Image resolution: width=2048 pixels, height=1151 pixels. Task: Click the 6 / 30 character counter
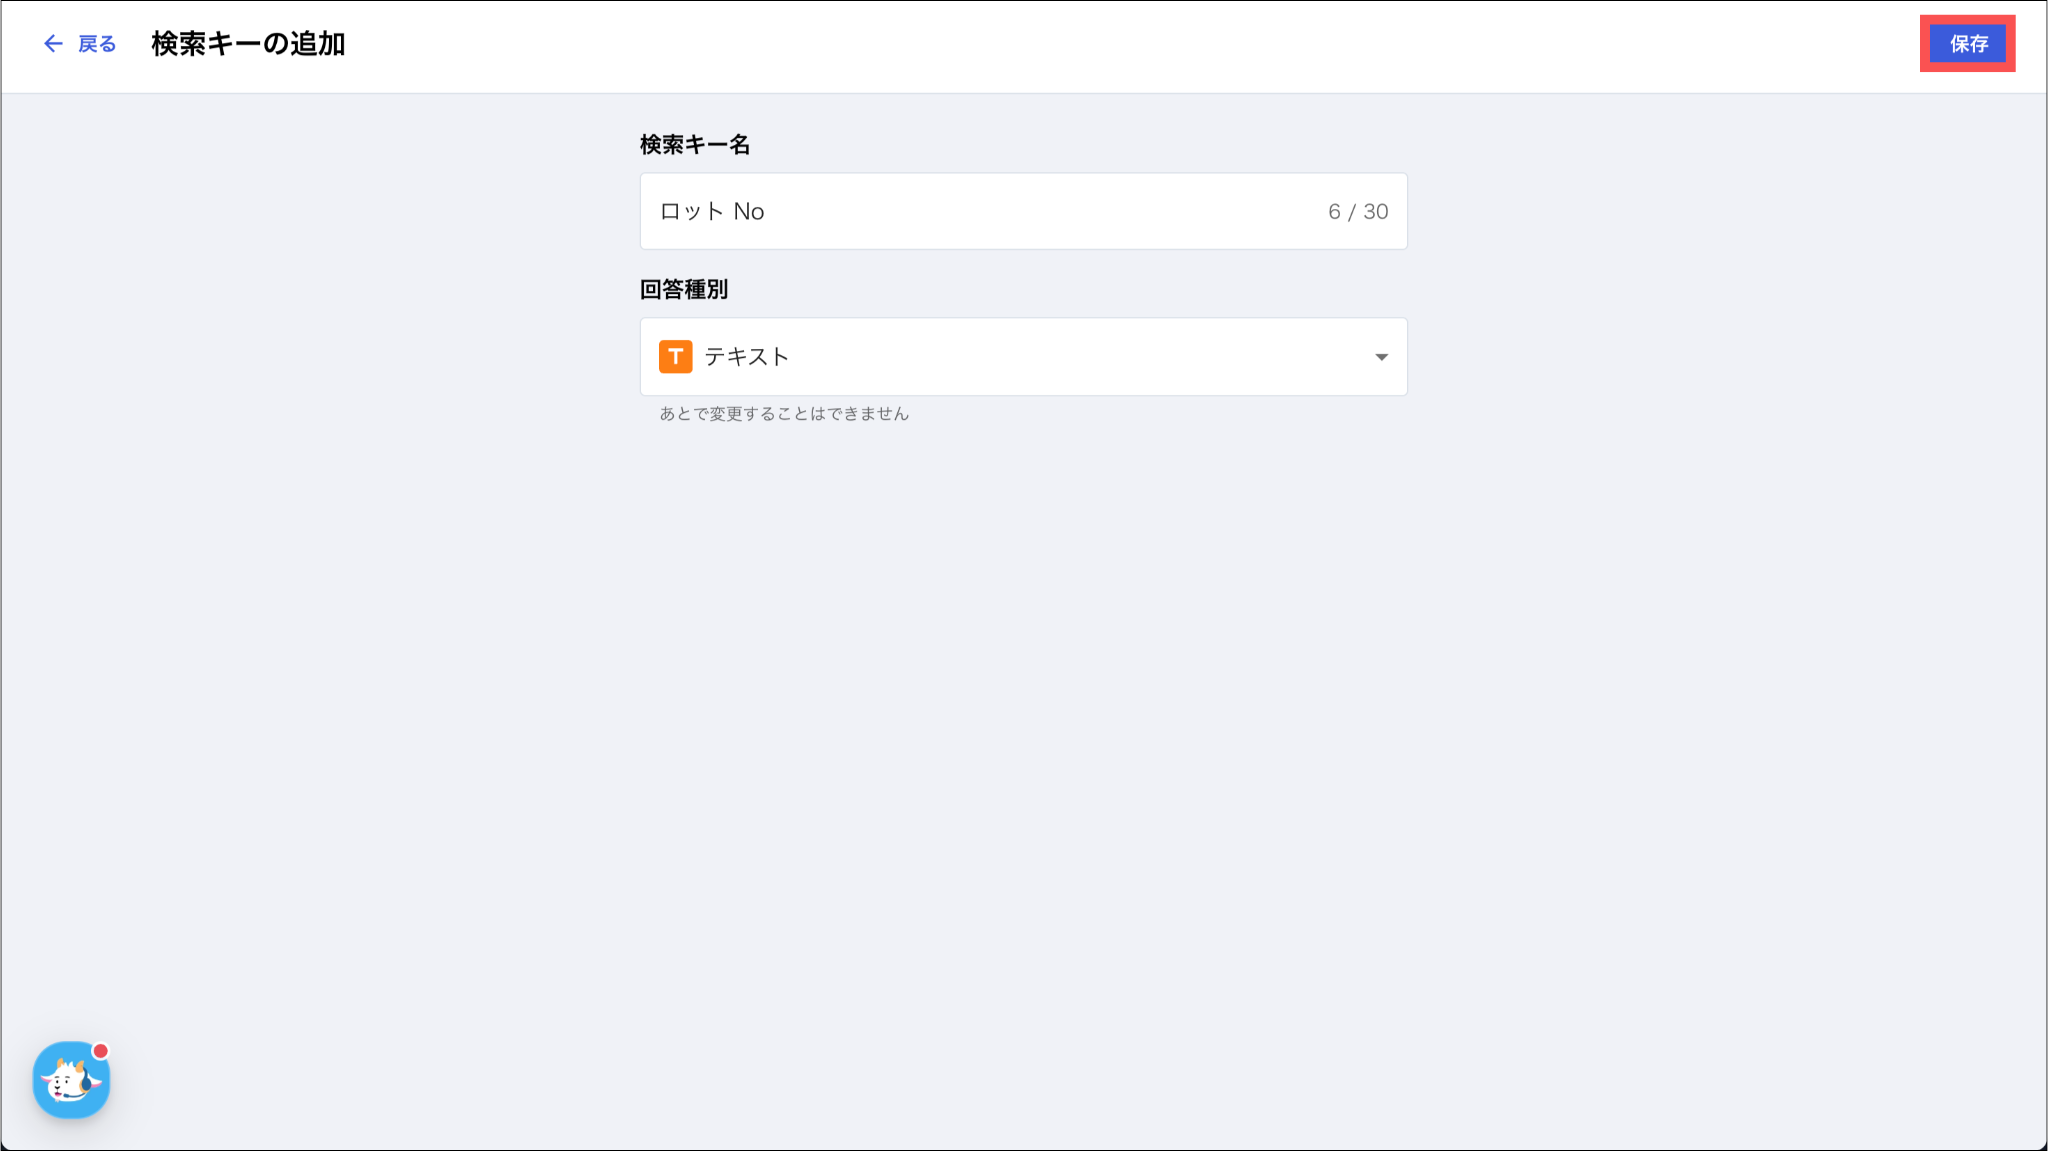1357,212
